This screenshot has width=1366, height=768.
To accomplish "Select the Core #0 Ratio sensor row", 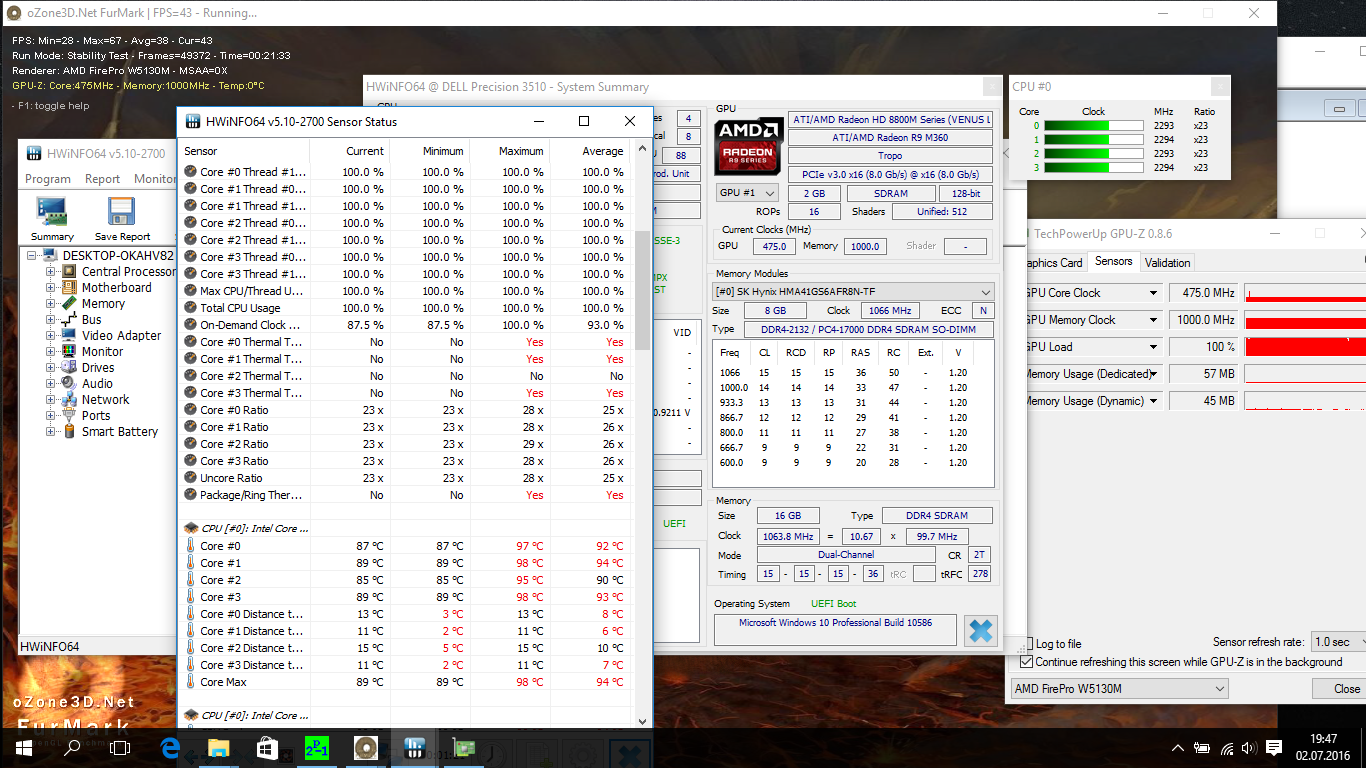I will click(x=405, y=410).
